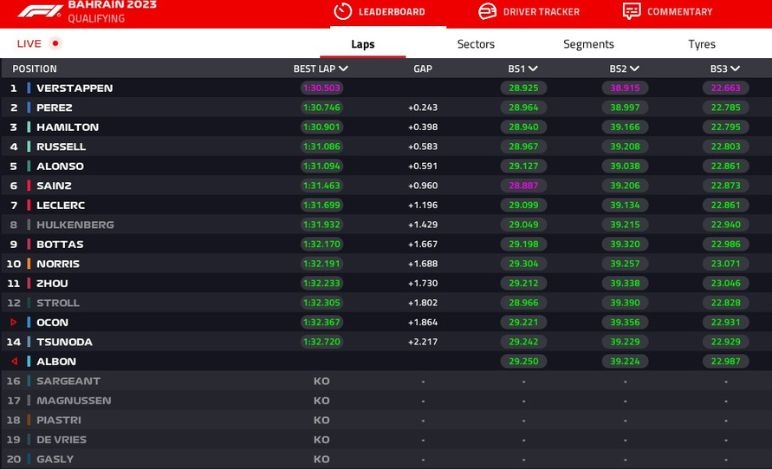Click Bottas's +1.667 gap value

pyautogui.click(x=422, y=244)
